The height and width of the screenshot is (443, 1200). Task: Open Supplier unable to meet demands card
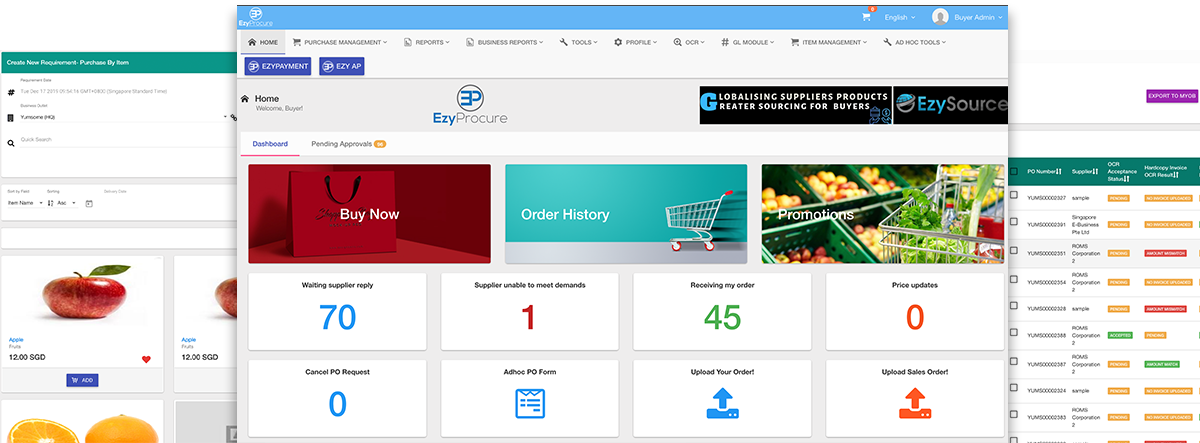point(529,311)
